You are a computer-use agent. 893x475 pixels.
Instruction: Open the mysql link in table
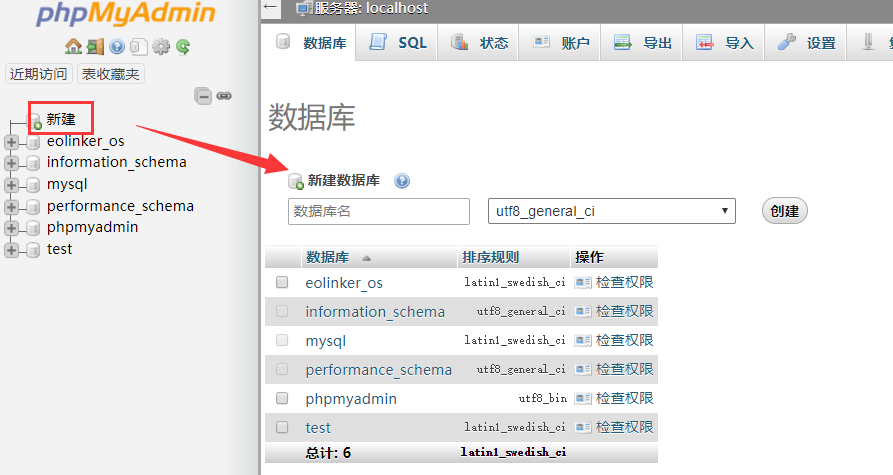(x=326, y=341)
